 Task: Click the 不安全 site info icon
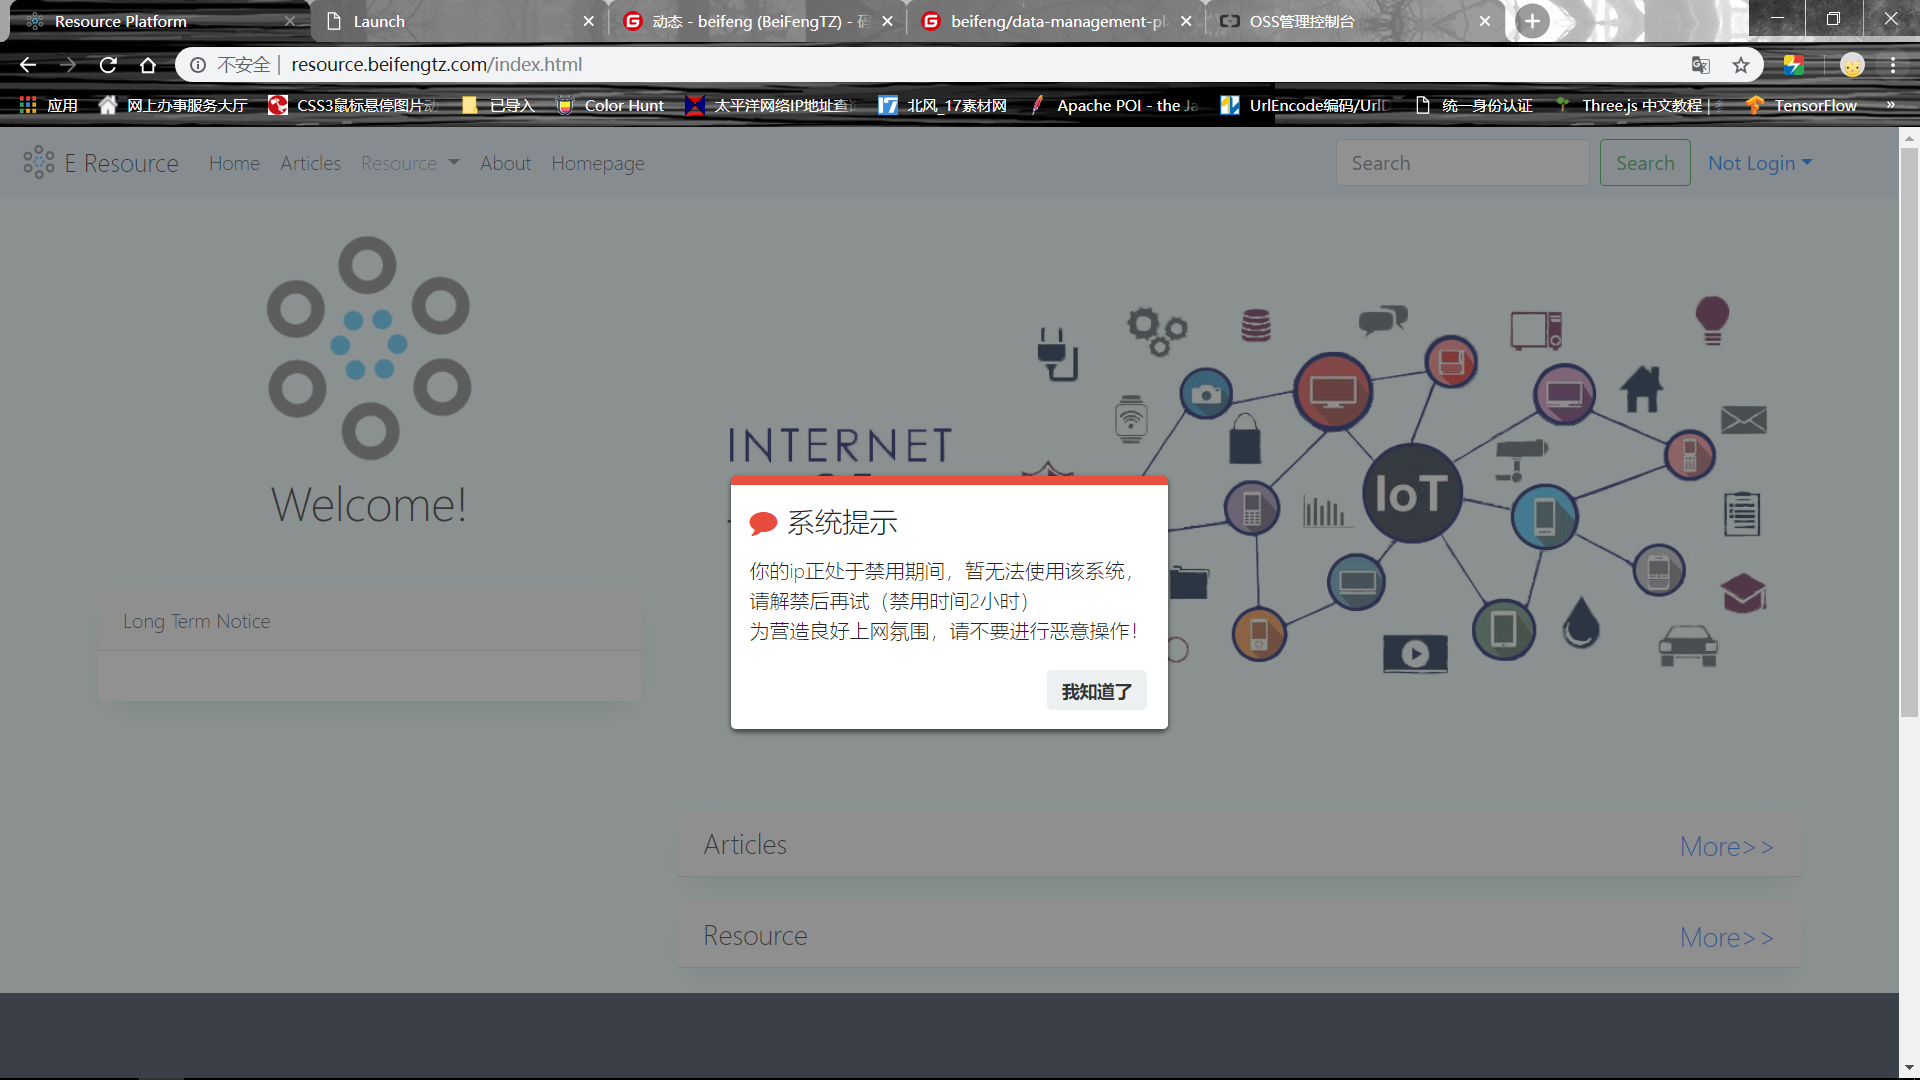coord(197,64)
